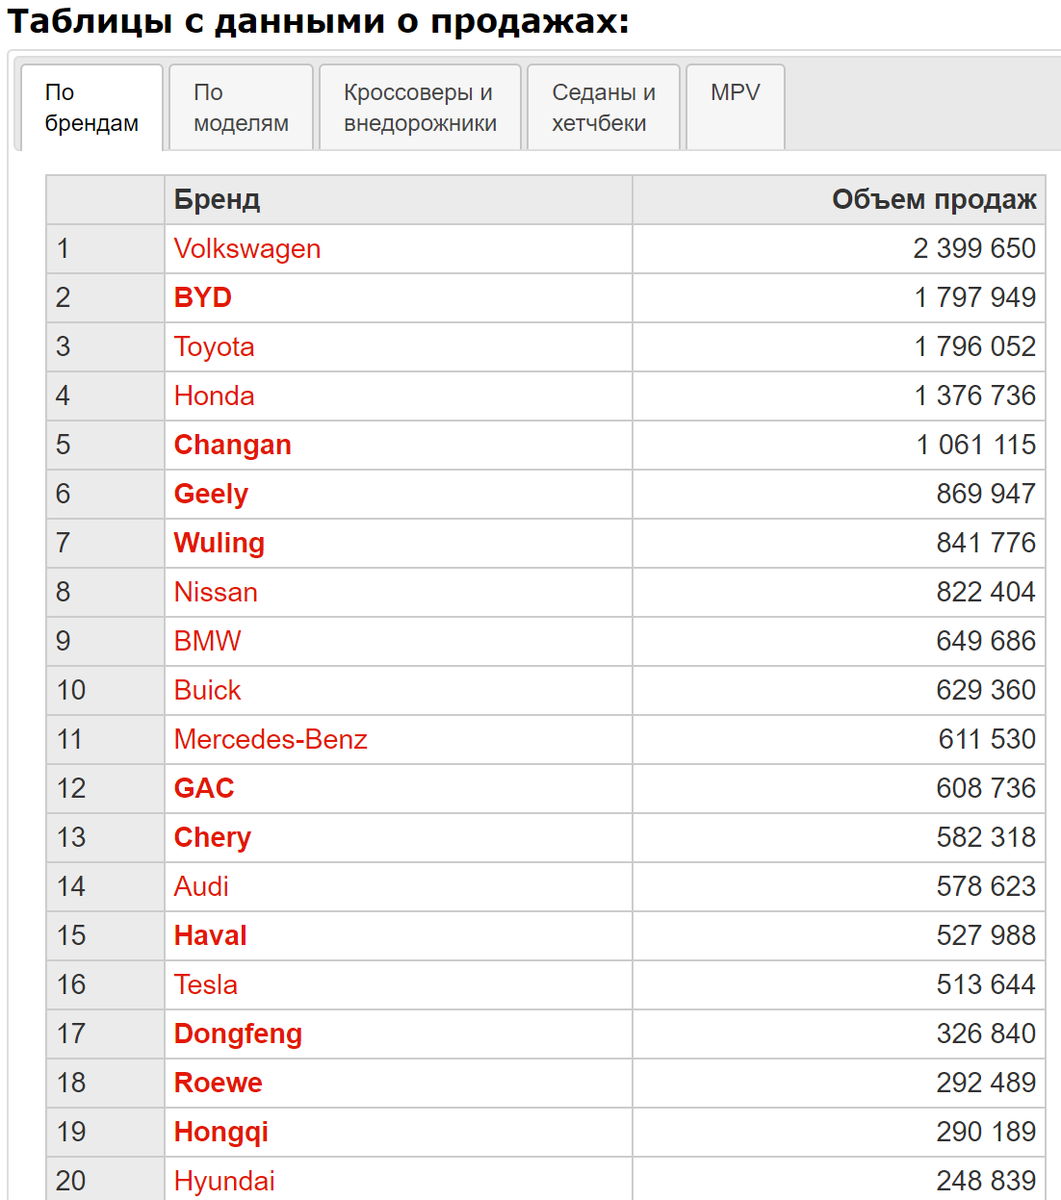Select the Tesla sales figure 513 644
The height and width of the screenshot is (1200, 1061).
tap(986, 984)
